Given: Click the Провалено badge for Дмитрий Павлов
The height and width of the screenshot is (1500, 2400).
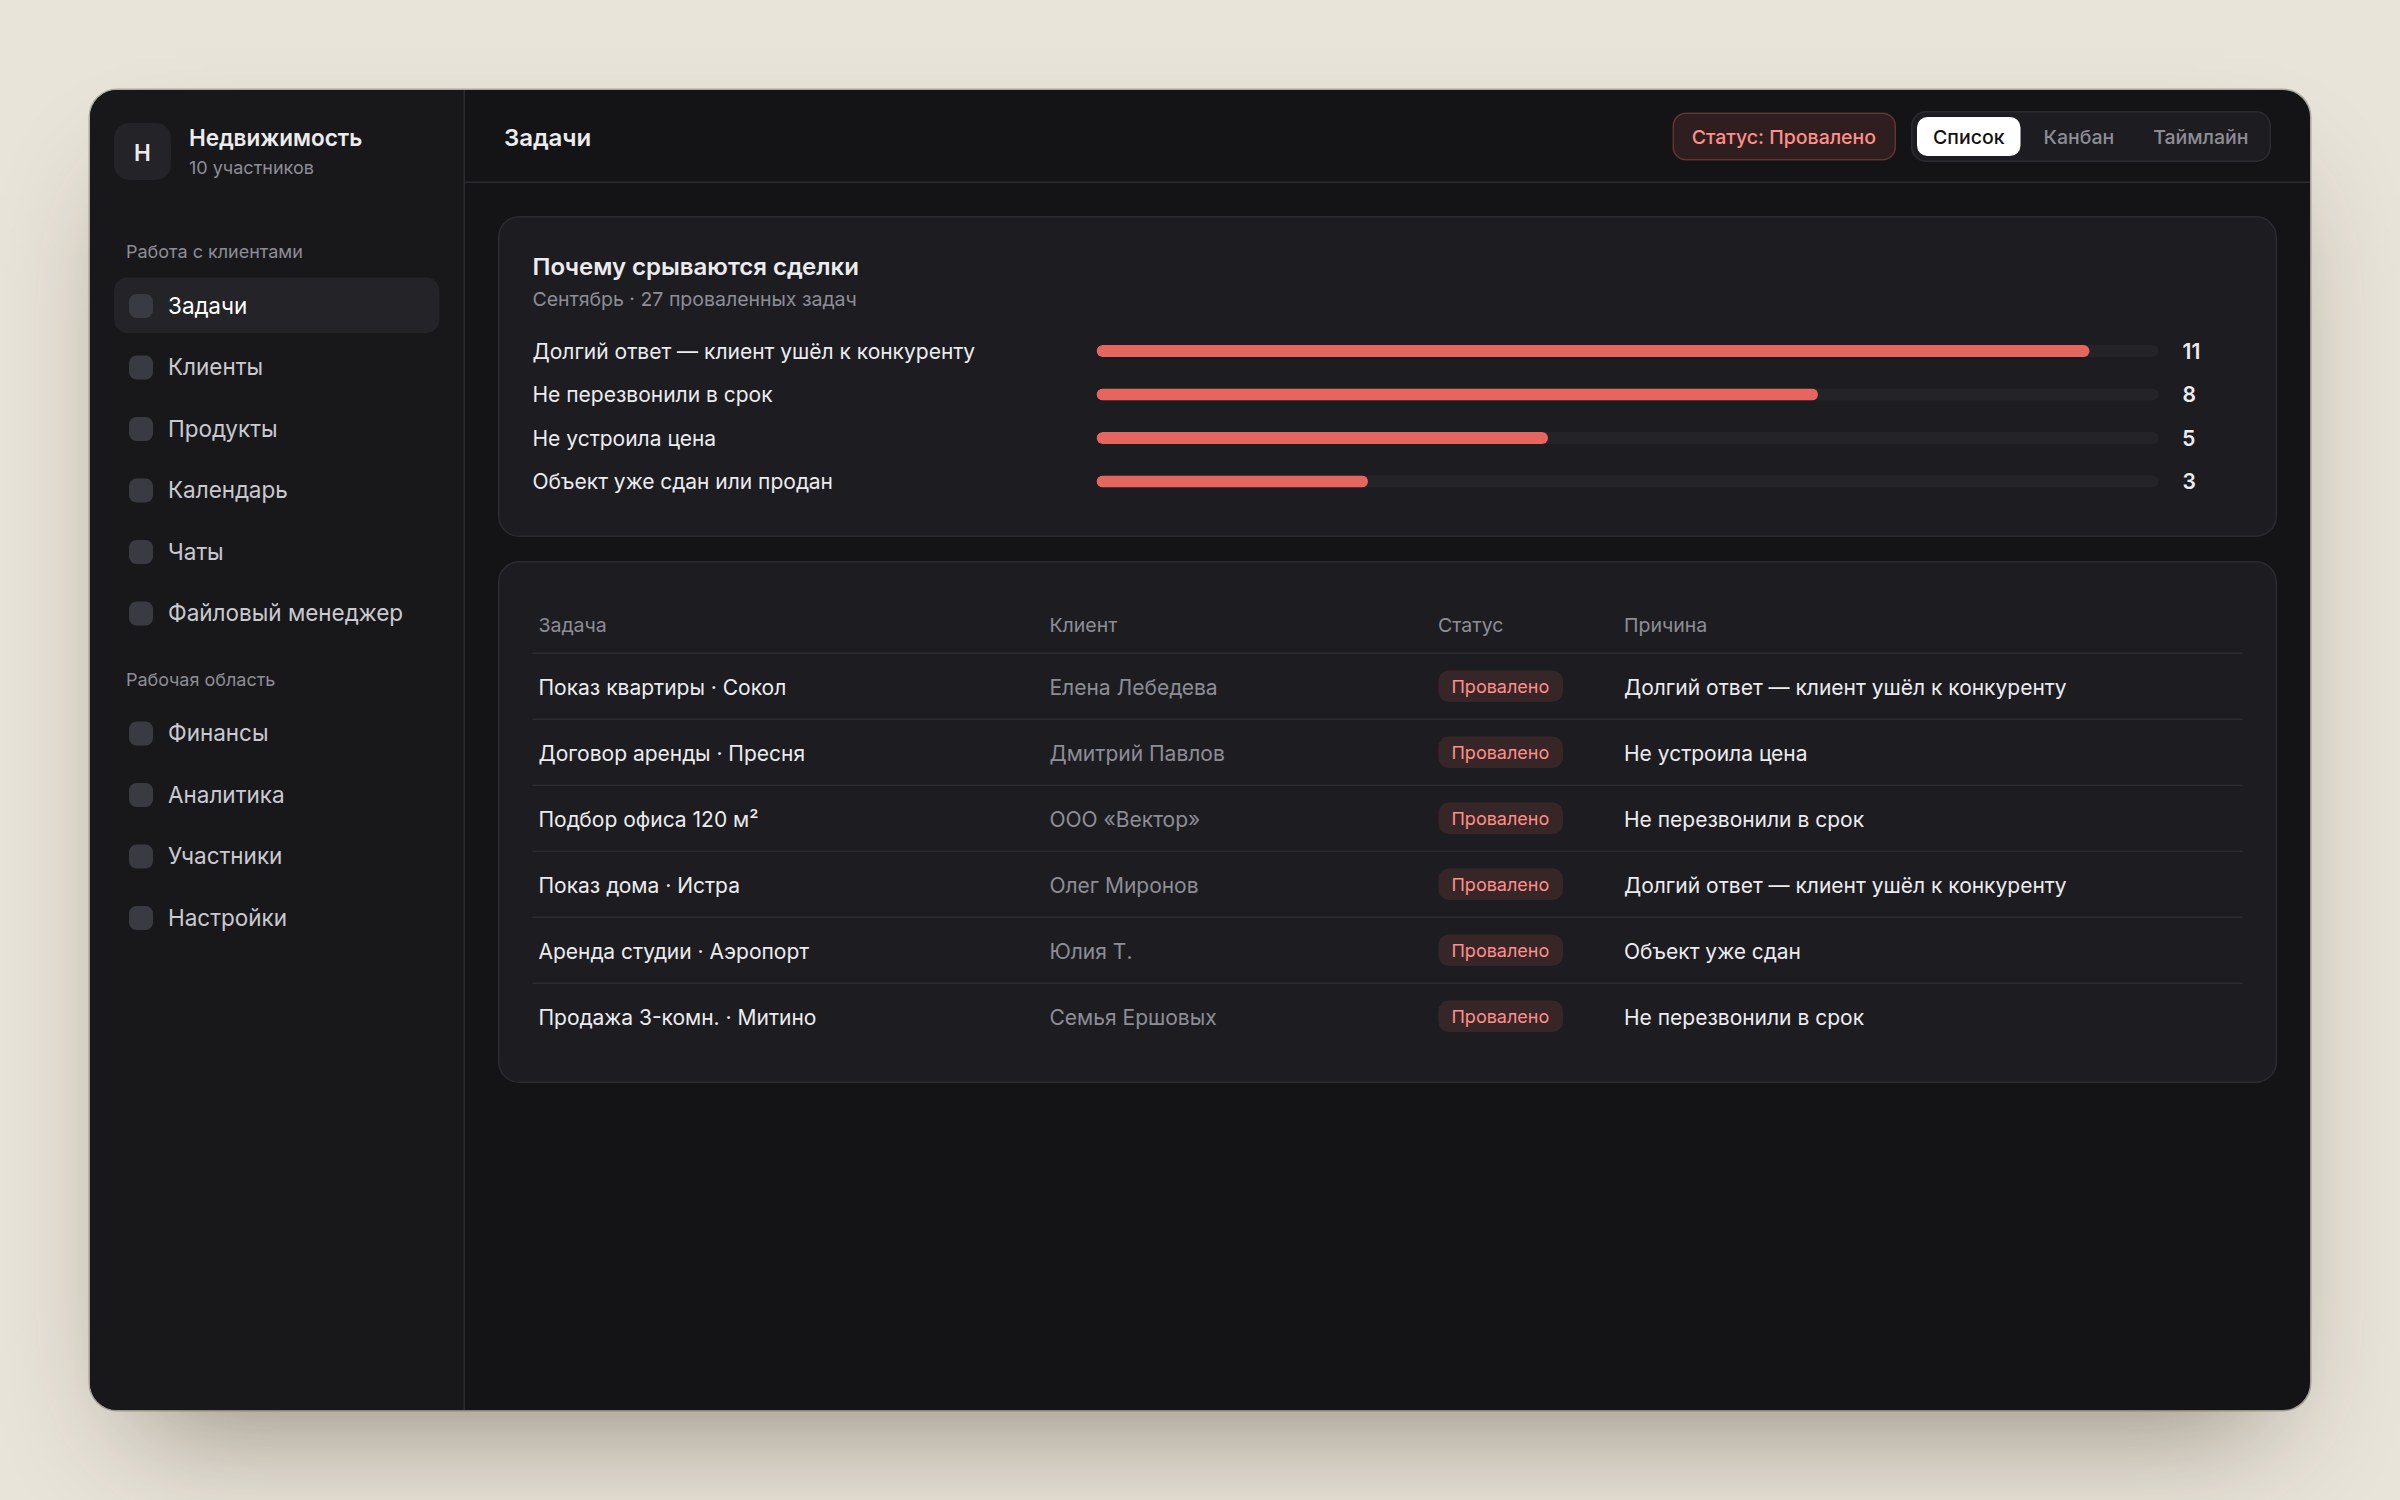Looking at the screenshot, I should click(1500, 753).
